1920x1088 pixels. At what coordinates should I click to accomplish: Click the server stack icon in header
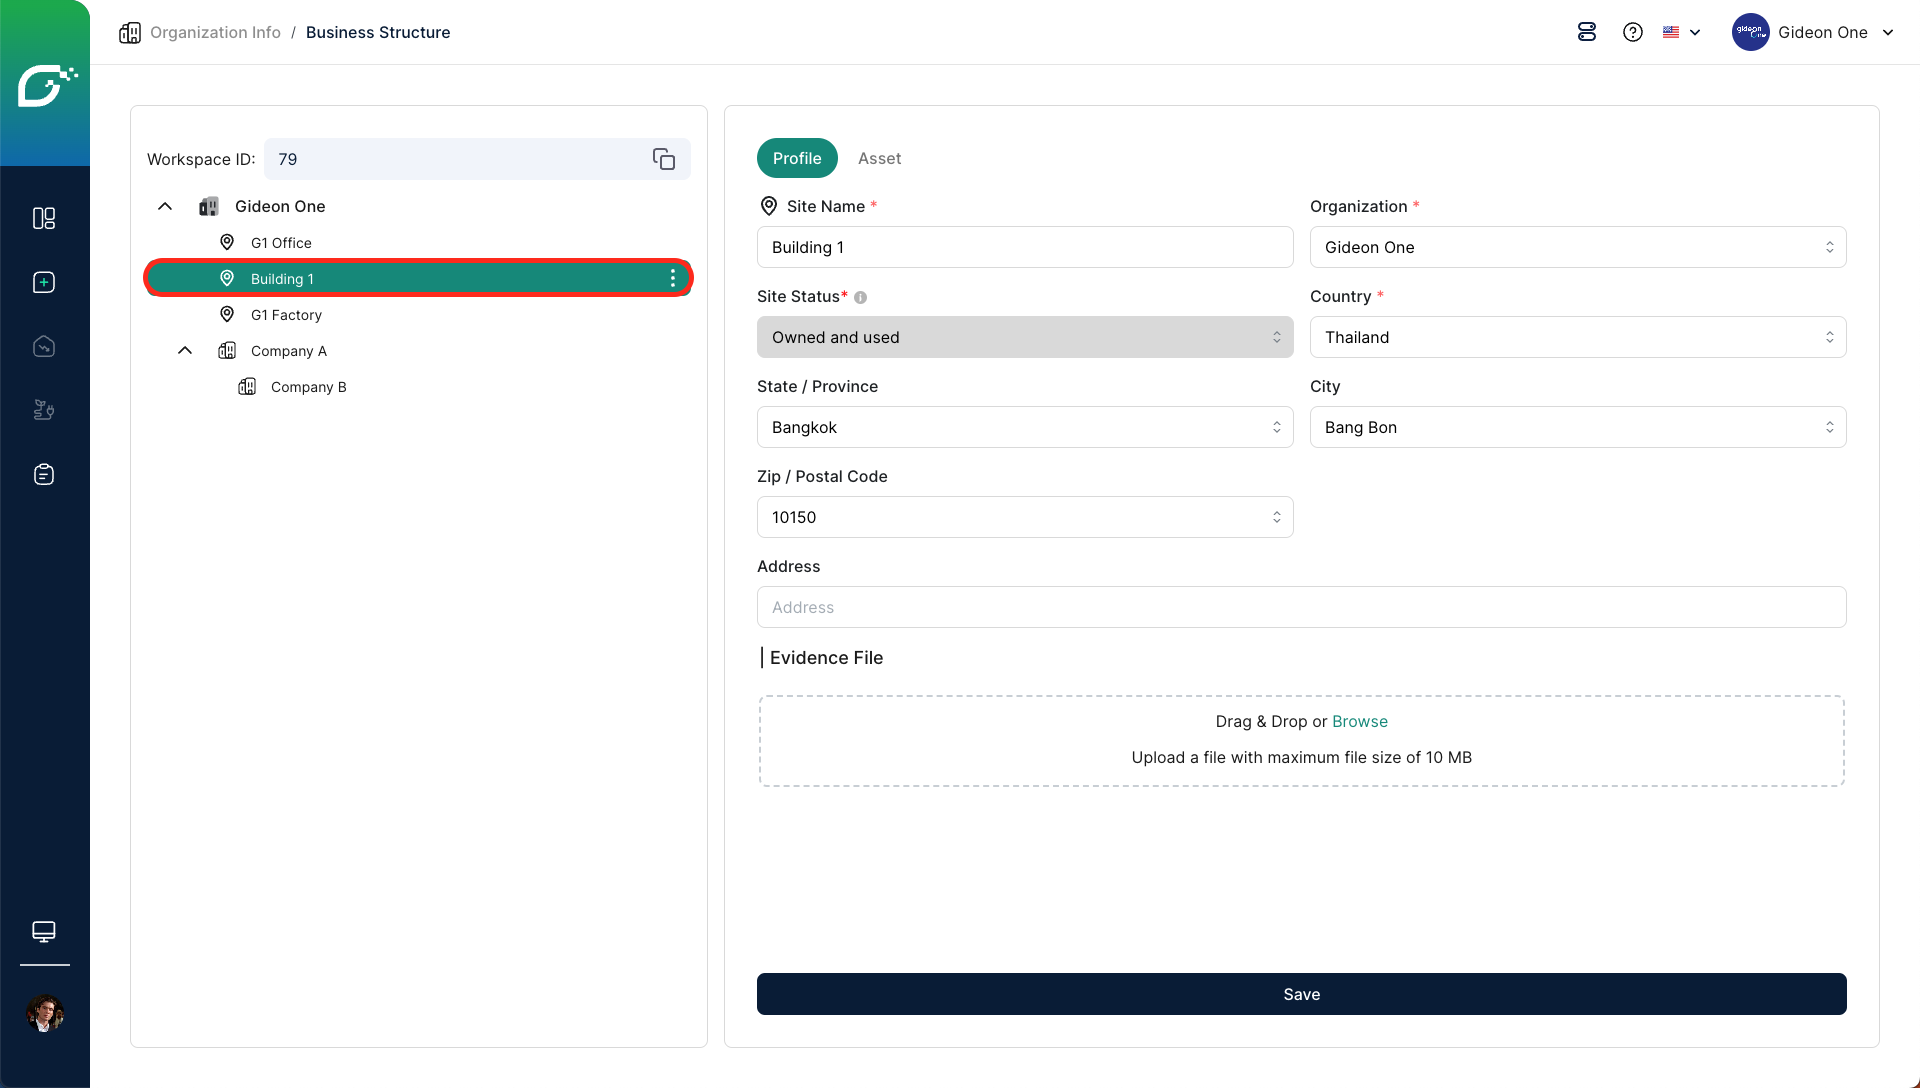coord(1587,32)
